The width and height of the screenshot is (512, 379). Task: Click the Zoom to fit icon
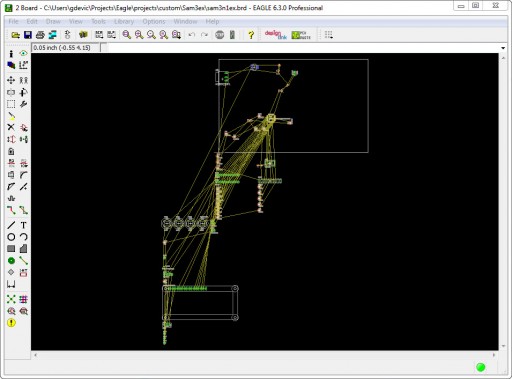pos(127,35)
